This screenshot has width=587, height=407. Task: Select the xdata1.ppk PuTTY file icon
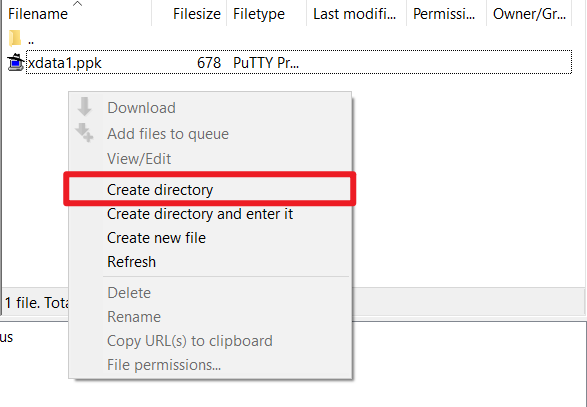pos(16,63)
